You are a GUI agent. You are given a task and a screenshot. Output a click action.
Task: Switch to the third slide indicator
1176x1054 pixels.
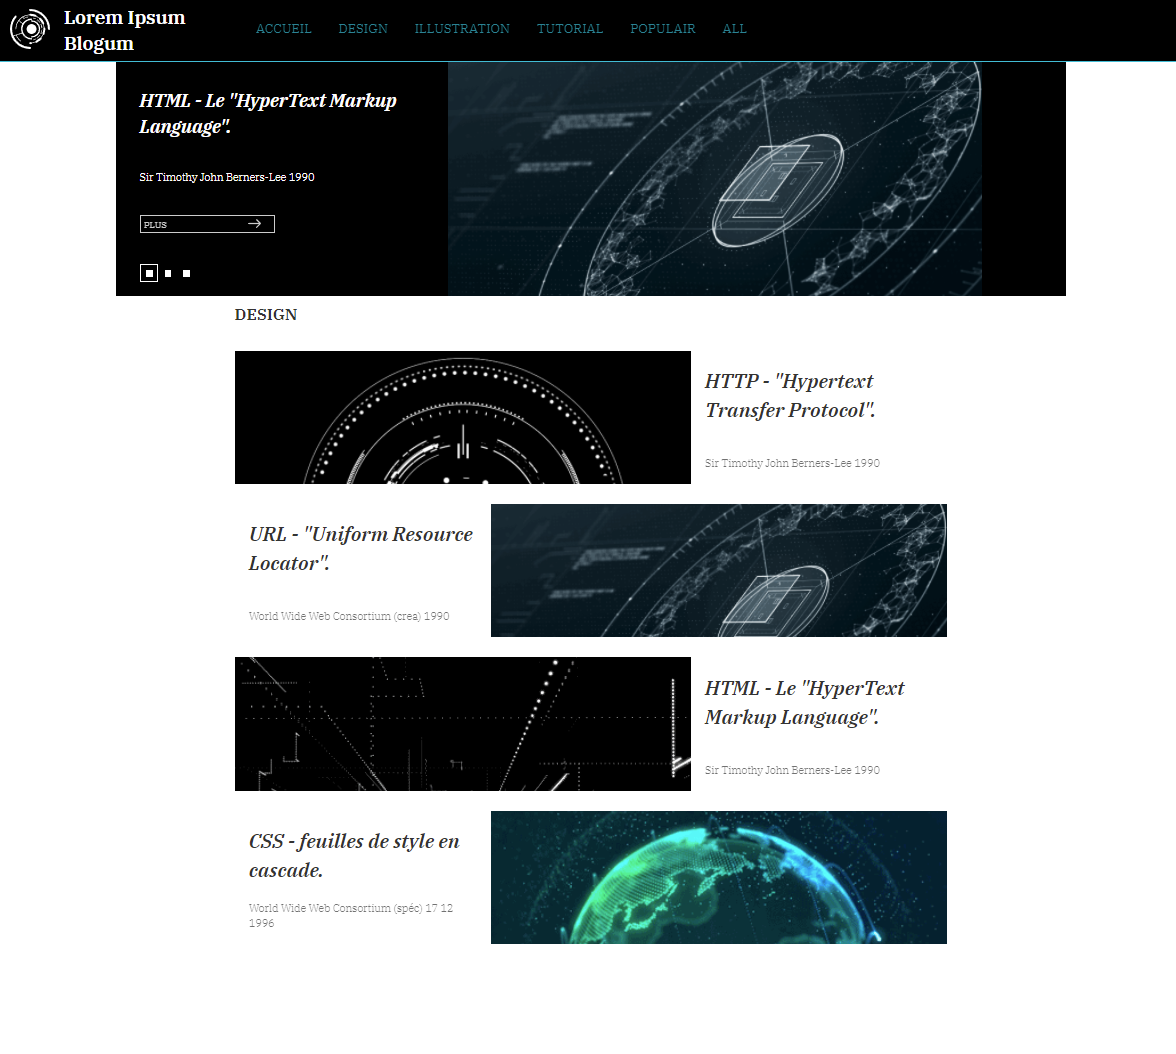tap(187, 274)
